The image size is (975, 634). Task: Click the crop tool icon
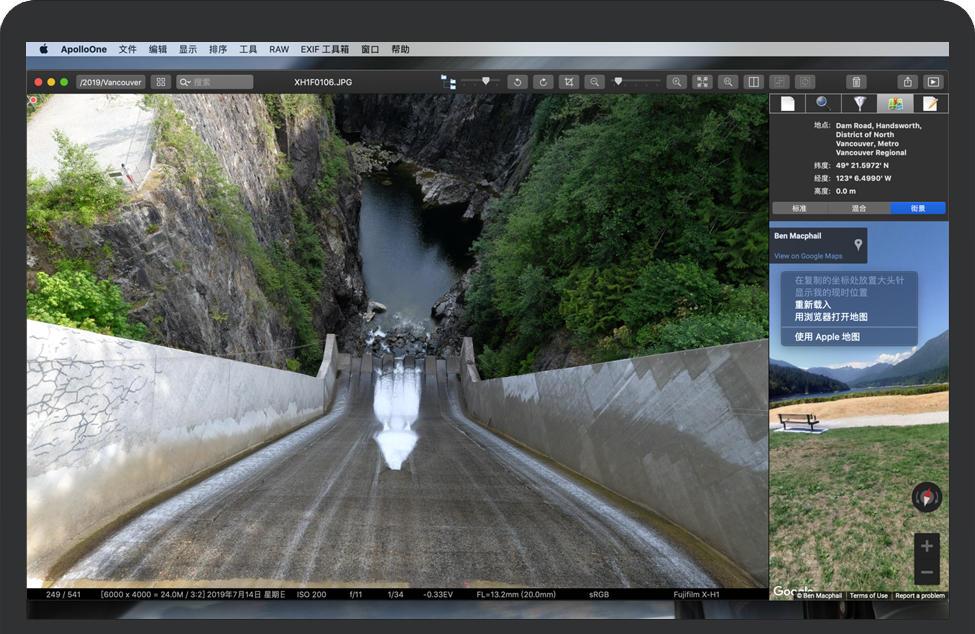569,82
